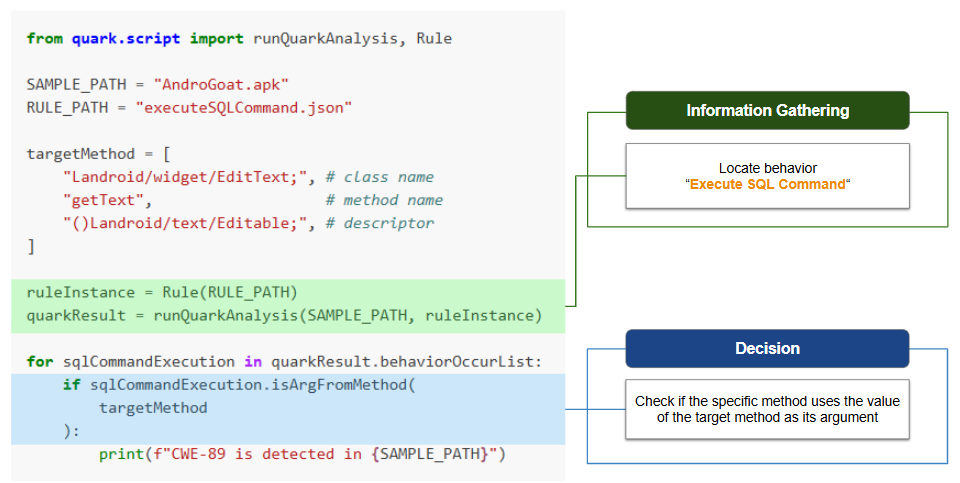The image size is (960, 483).
Task: Click the 'targetMethod = [' line
Action: click(x=99, y=154)
